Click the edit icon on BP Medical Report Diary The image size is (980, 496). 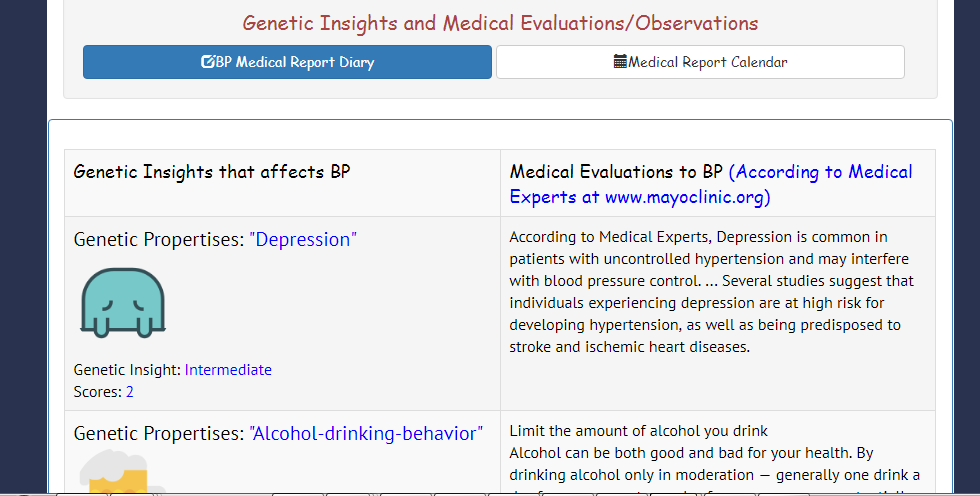pos(207,62)
